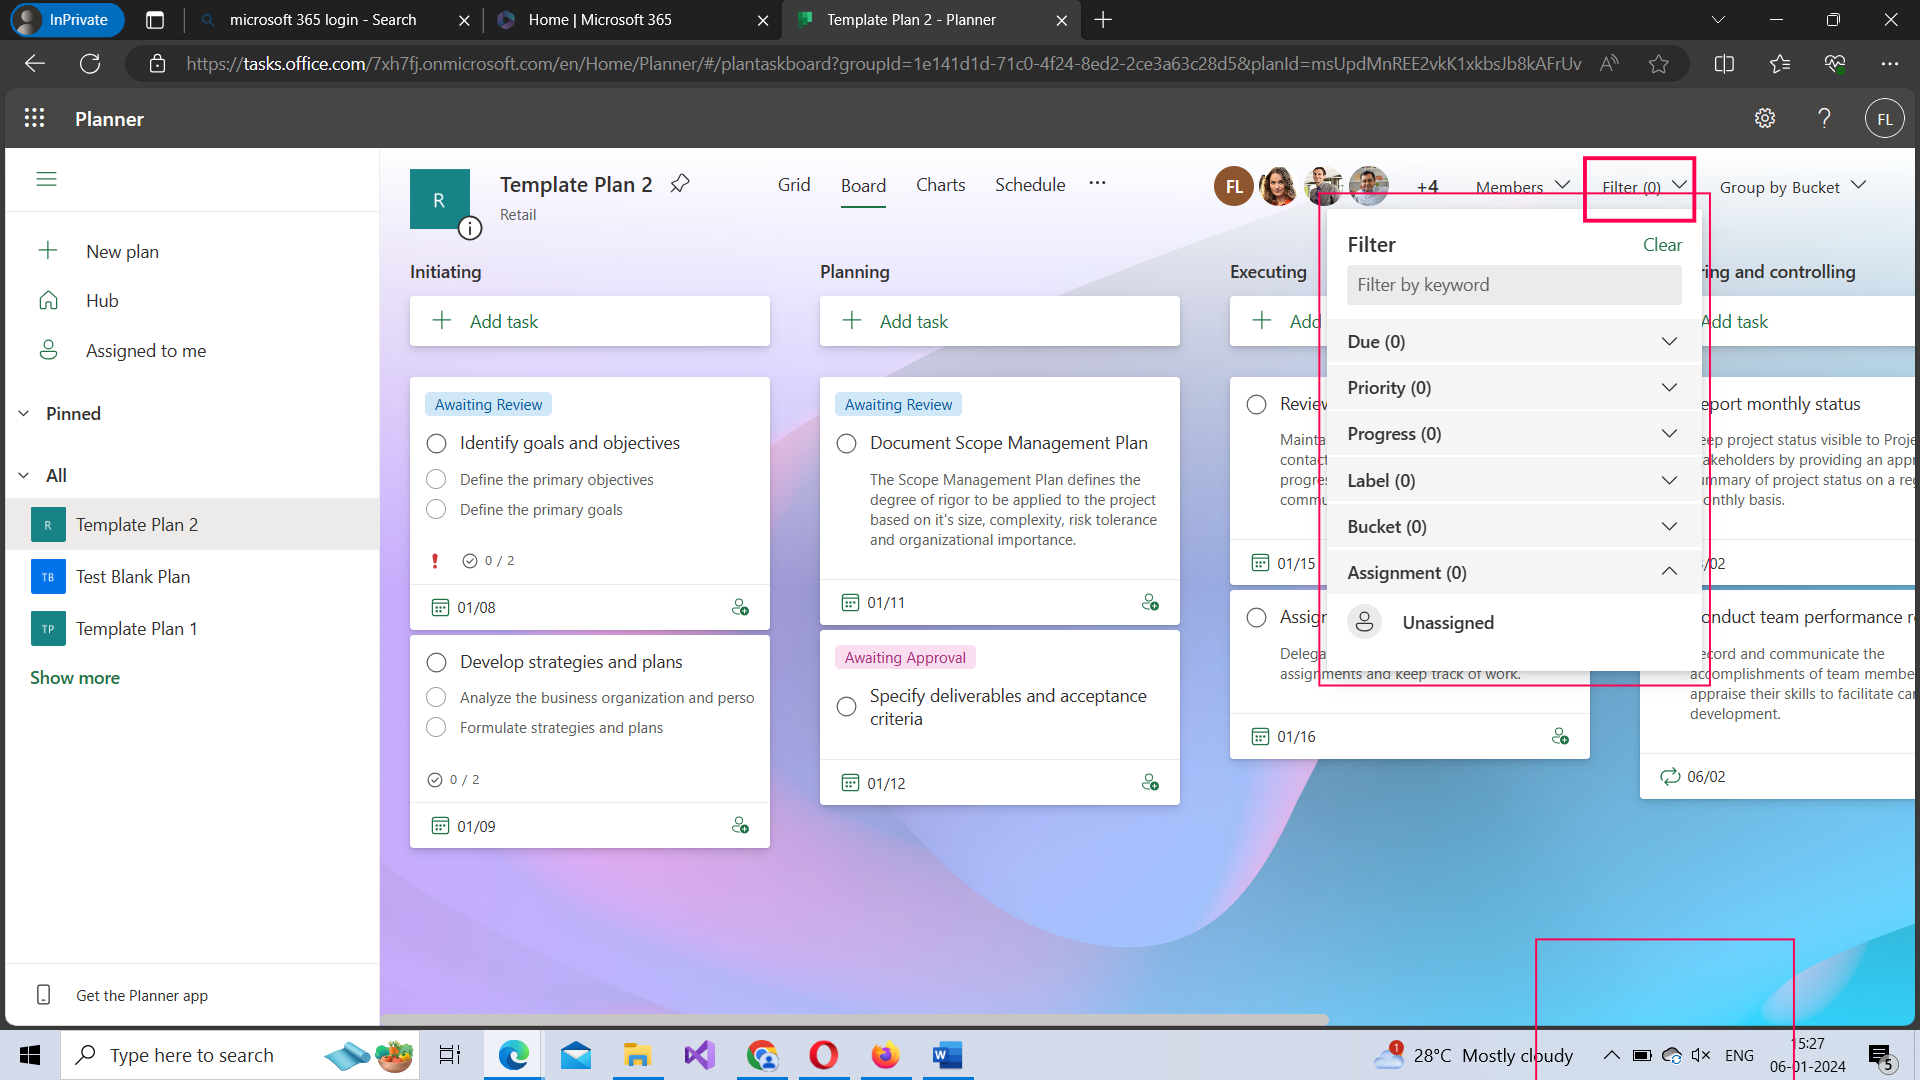The height and width of the screenshot is (1080, 1920).
Task: Mark the Review task in Executing complete
Action: coord(1256,404)
